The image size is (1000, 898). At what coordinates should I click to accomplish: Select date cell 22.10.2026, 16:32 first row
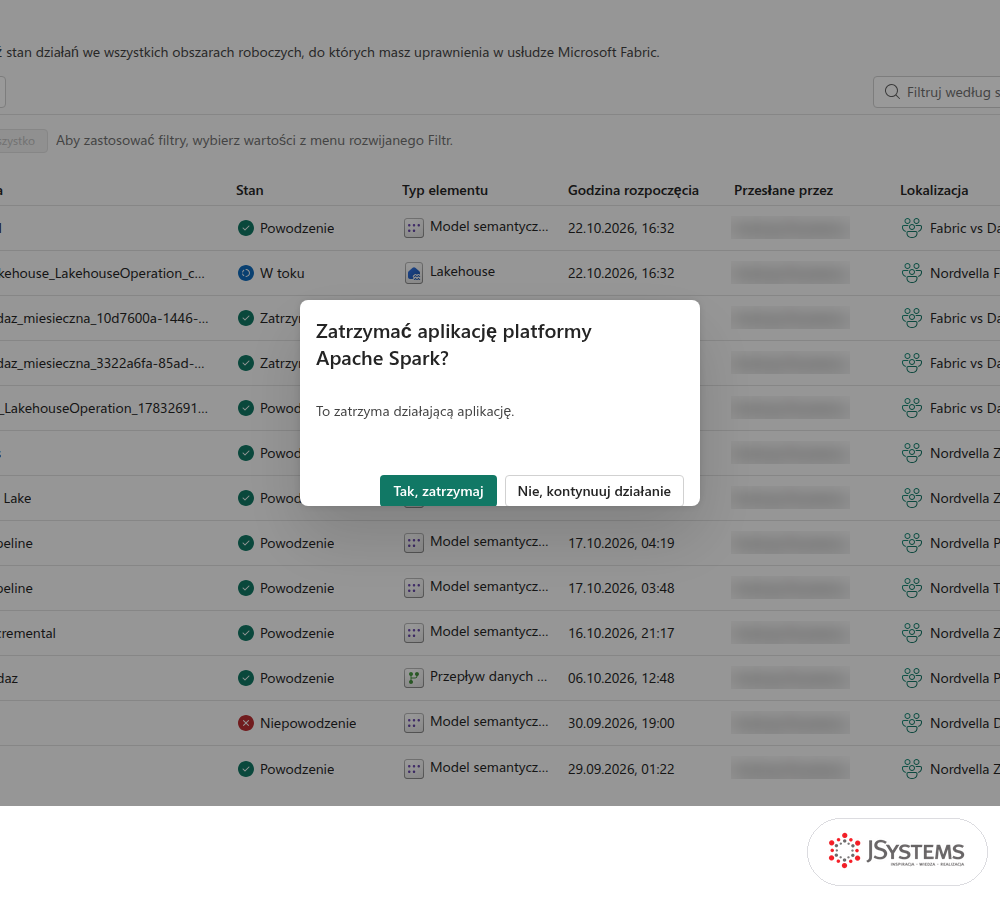(x=621, y=228)
